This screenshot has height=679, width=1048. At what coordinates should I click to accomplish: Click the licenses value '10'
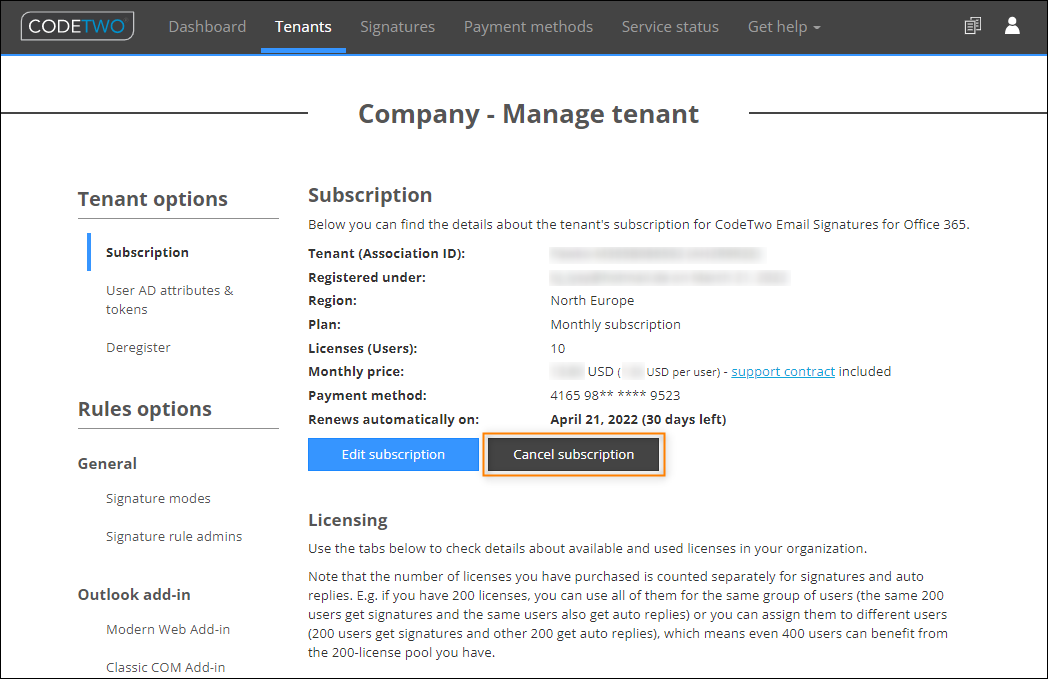click(557, 349)
